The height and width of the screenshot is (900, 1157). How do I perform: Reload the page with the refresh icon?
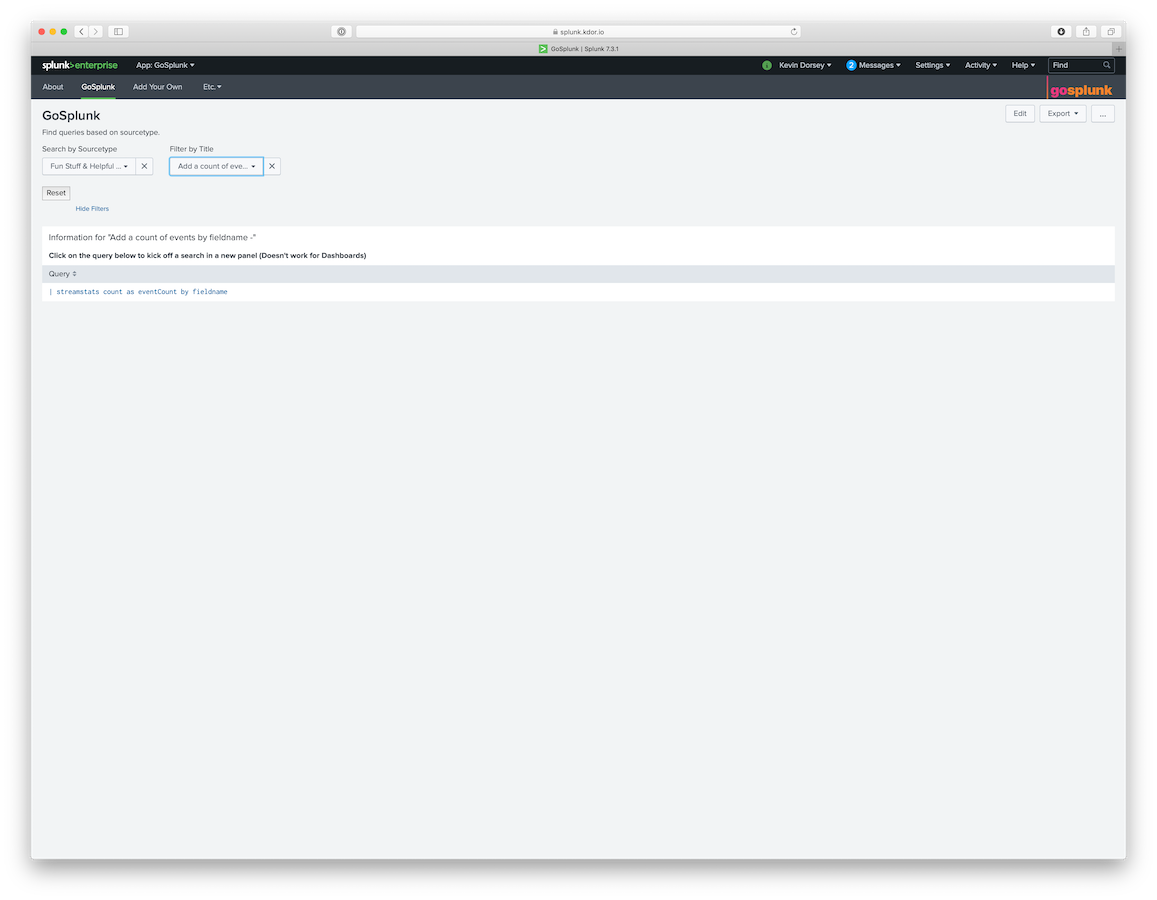click(794, 32)
